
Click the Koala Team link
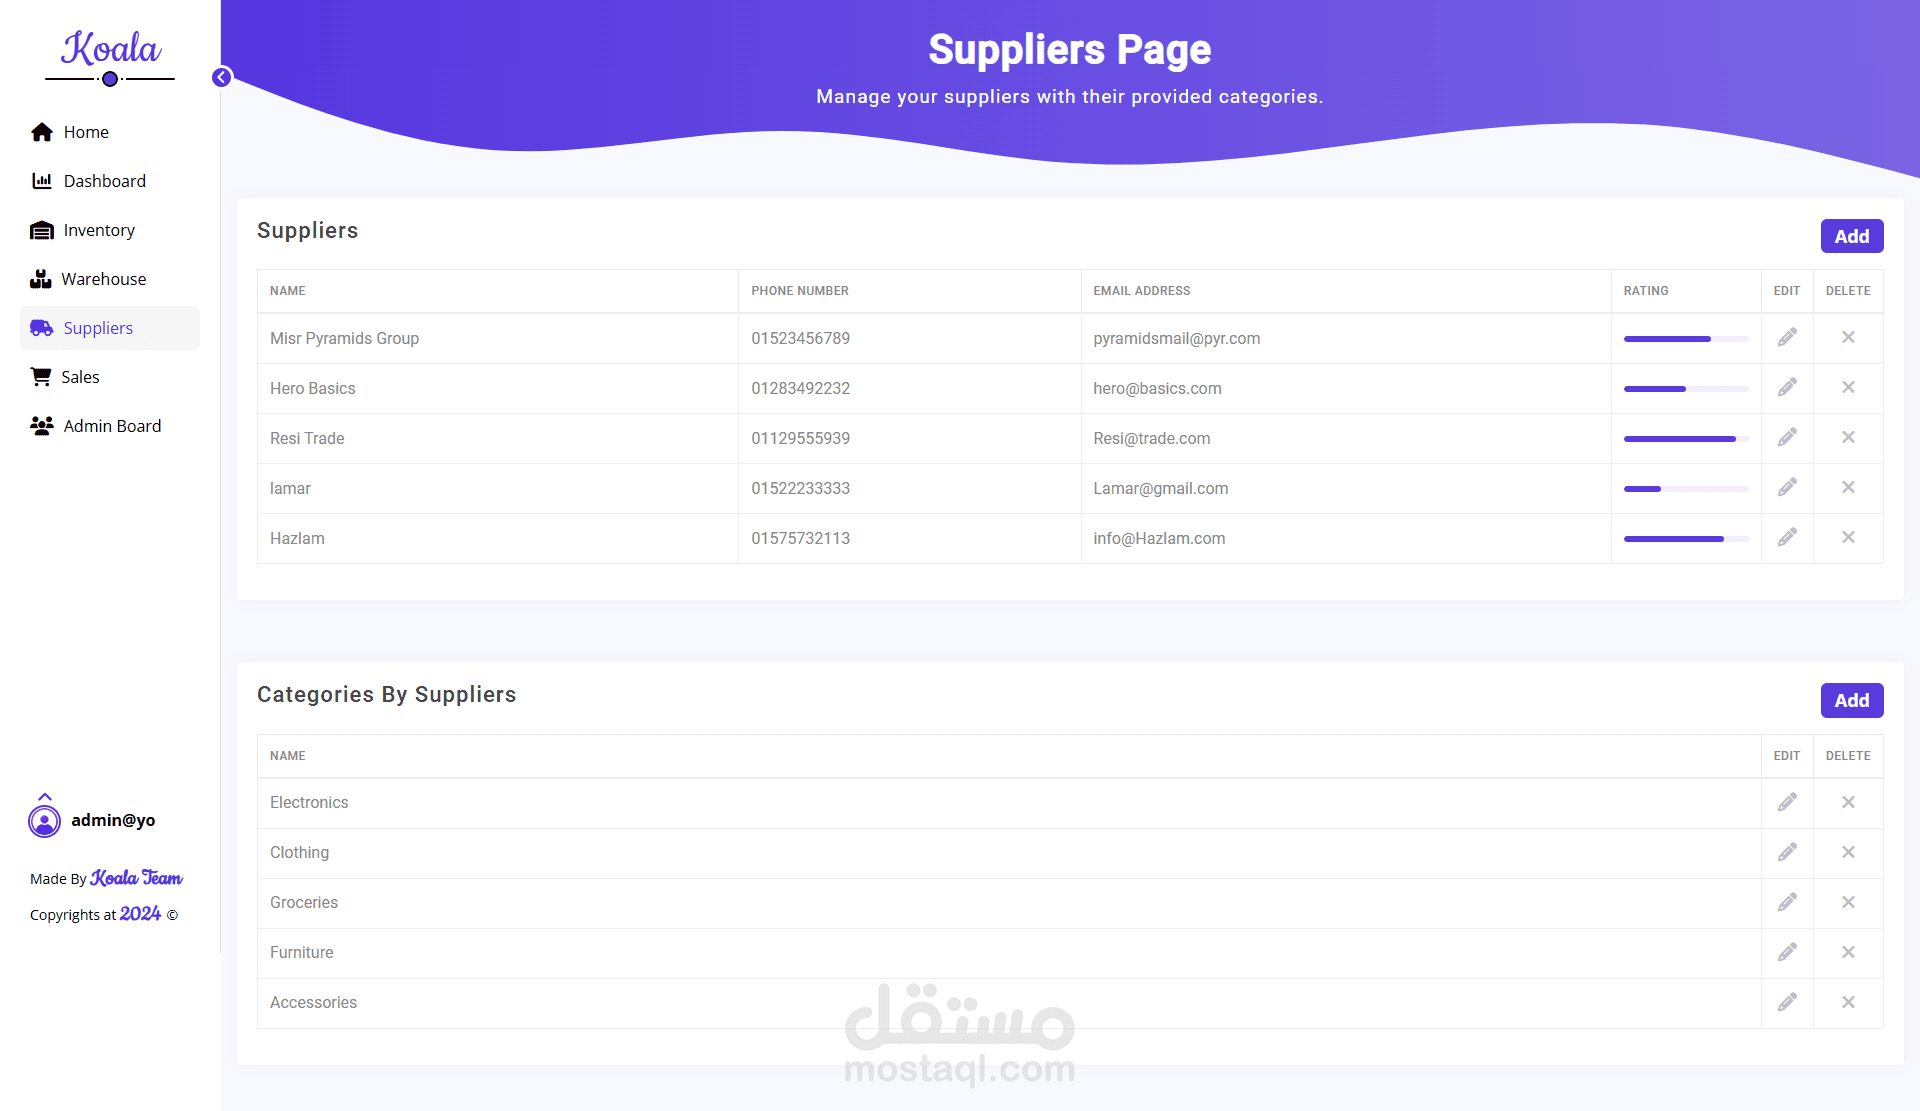[136, 878]
